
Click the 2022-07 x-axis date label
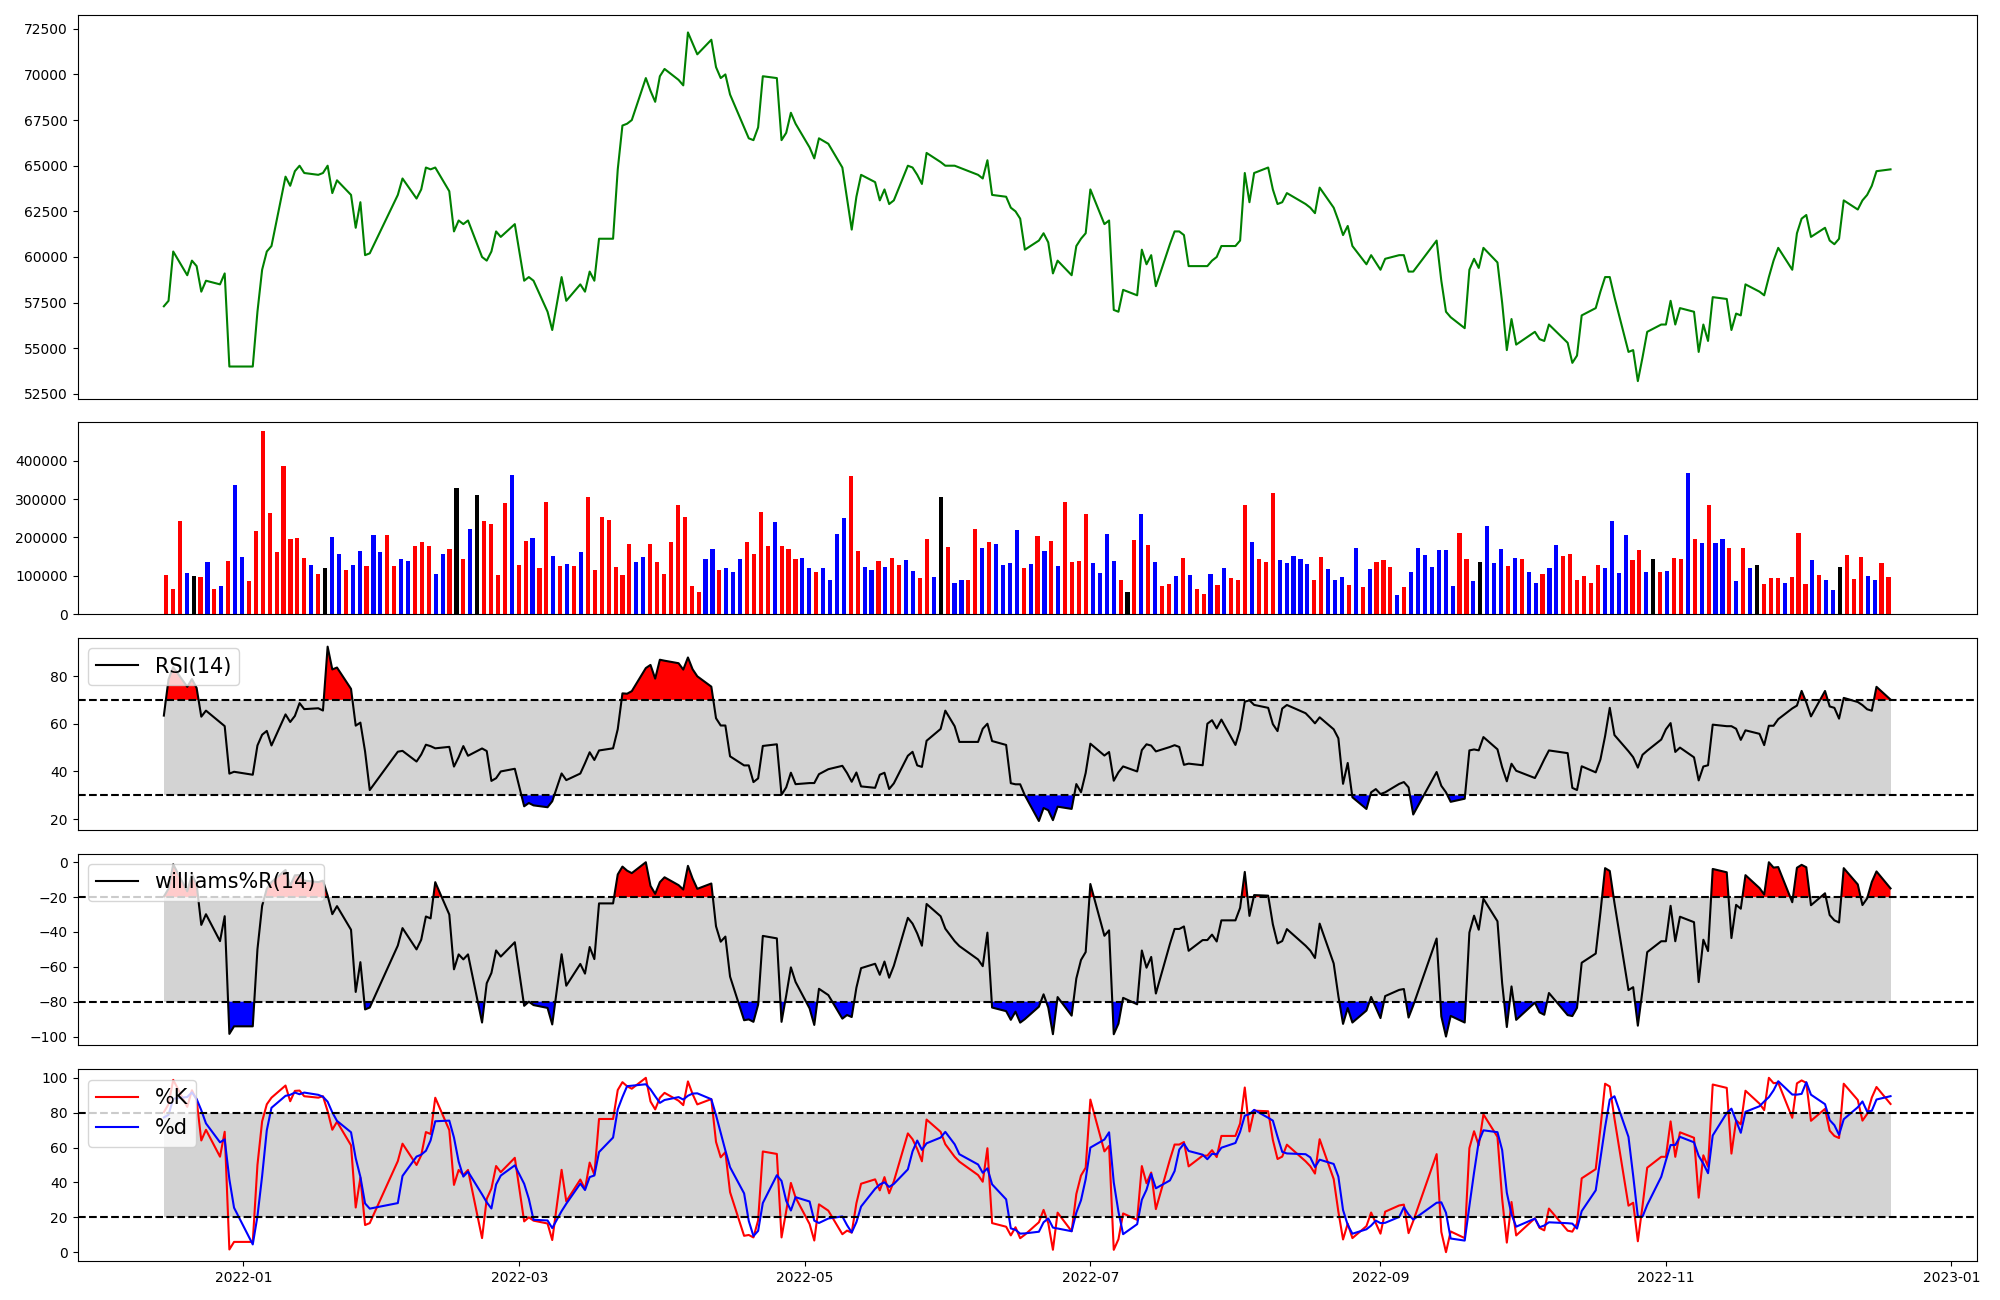[x=1090, y=1277]
